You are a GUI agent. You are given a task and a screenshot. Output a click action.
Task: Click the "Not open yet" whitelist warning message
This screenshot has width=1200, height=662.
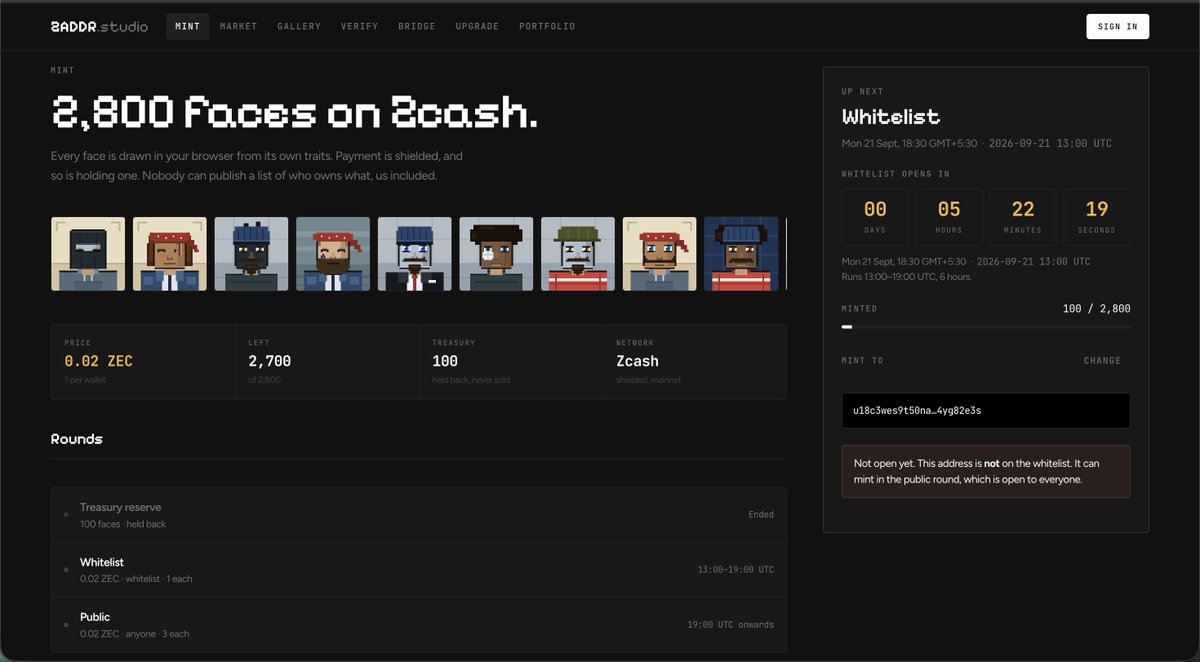(986, 471)
